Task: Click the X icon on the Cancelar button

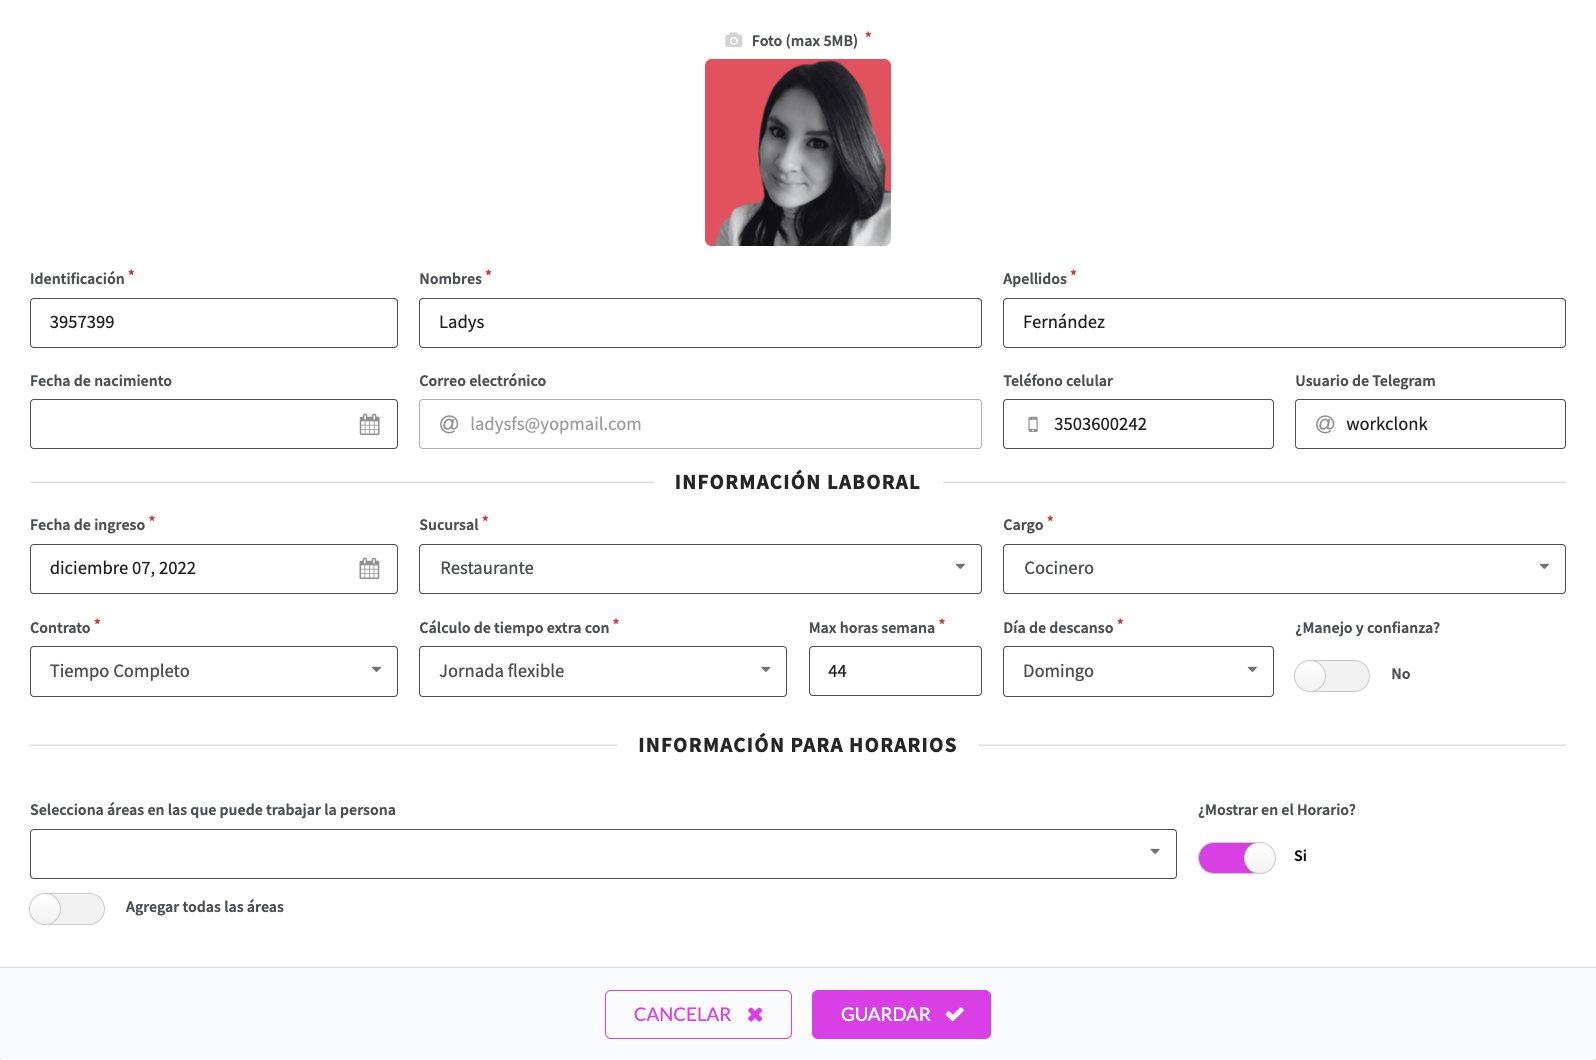Action: tap(755, 1015)
